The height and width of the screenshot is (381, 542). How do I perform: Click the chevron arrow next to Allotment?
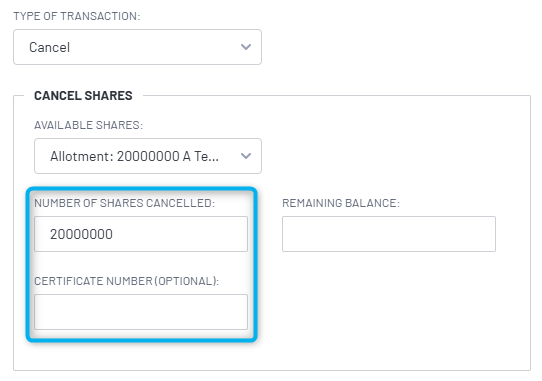(x=246, y=156)
